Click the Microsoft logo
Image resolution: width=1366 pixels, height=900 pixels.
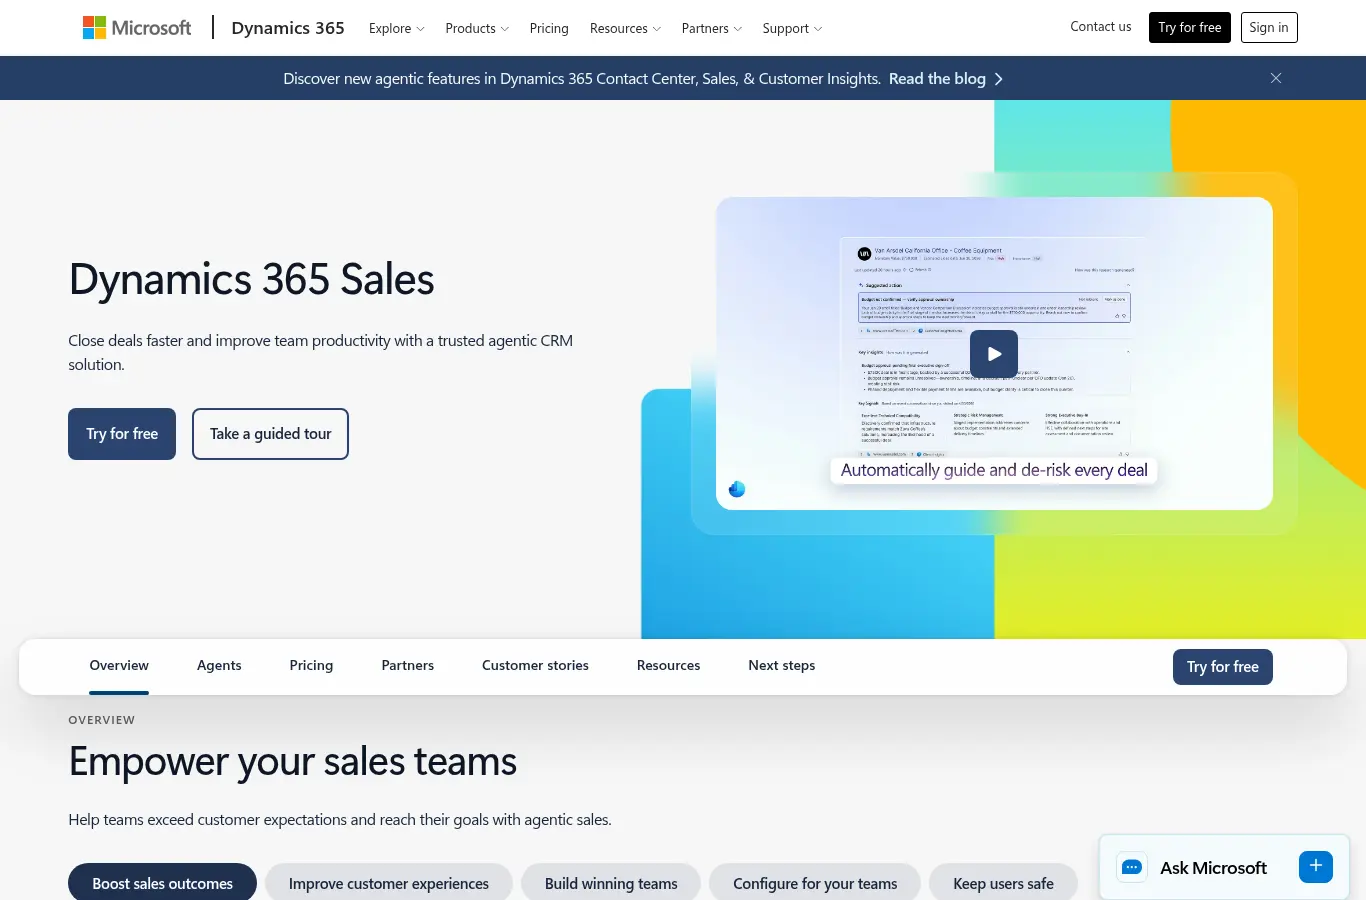pos(137,28)
